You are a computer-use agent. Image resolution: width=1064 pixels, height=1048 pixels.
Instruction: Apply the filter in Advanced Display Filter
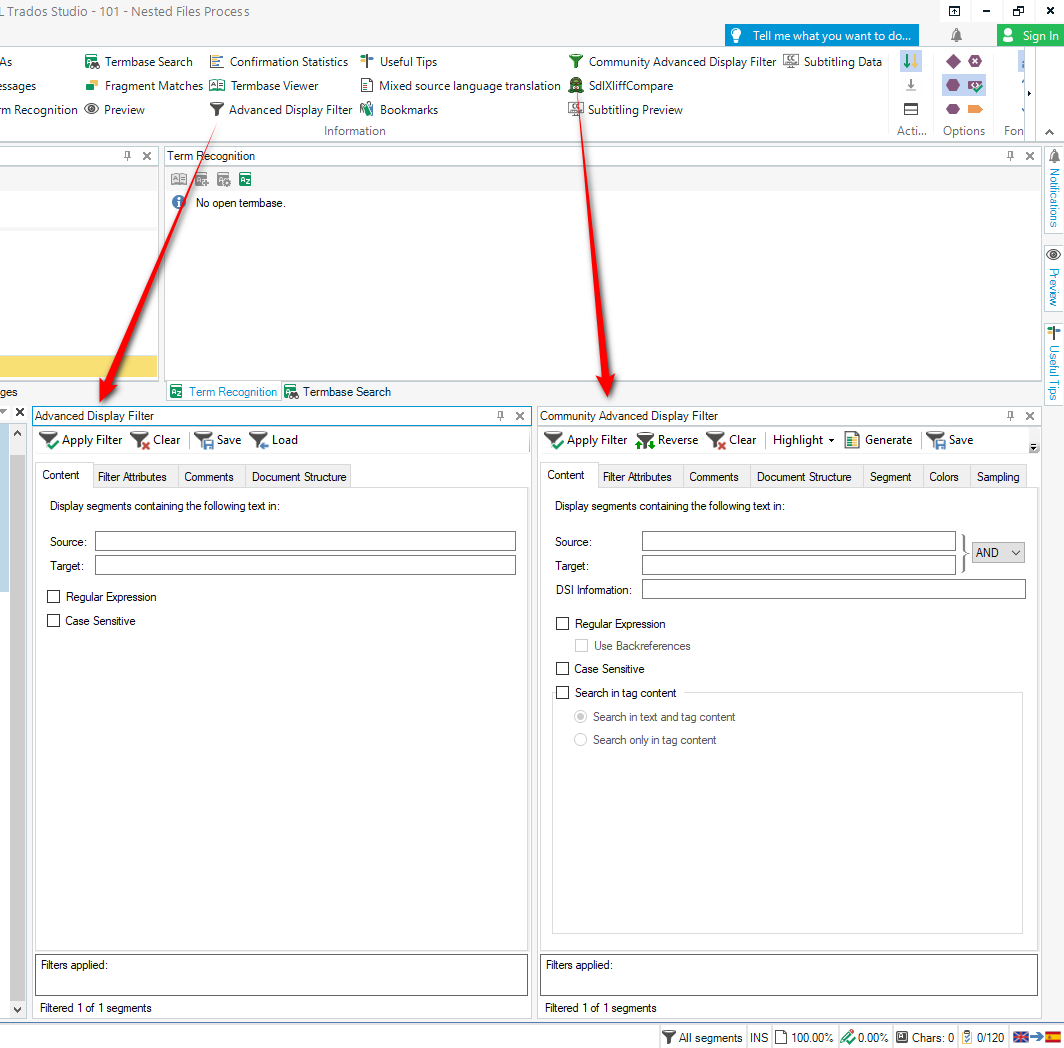click(80, 440)
